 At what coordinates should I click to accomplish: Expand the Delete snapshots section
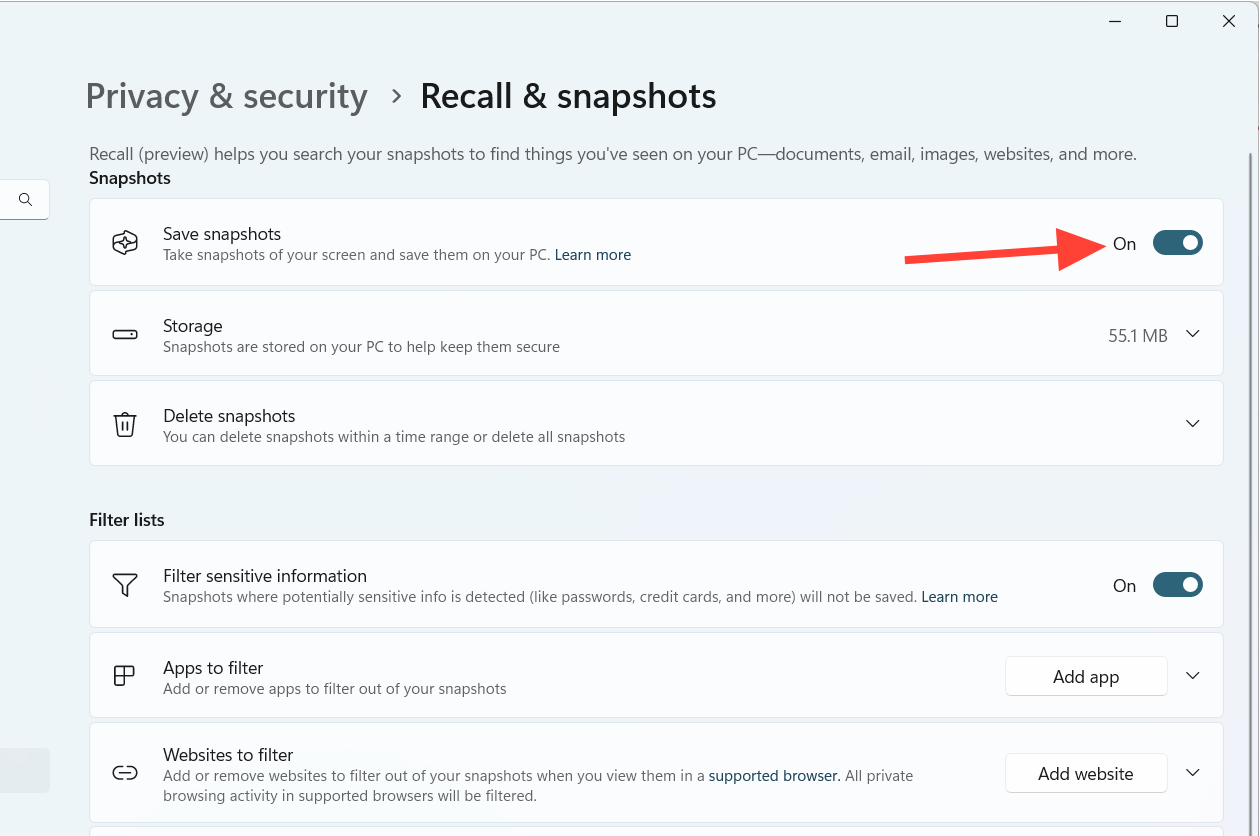pyautogui.click(x=1192, y=423)
